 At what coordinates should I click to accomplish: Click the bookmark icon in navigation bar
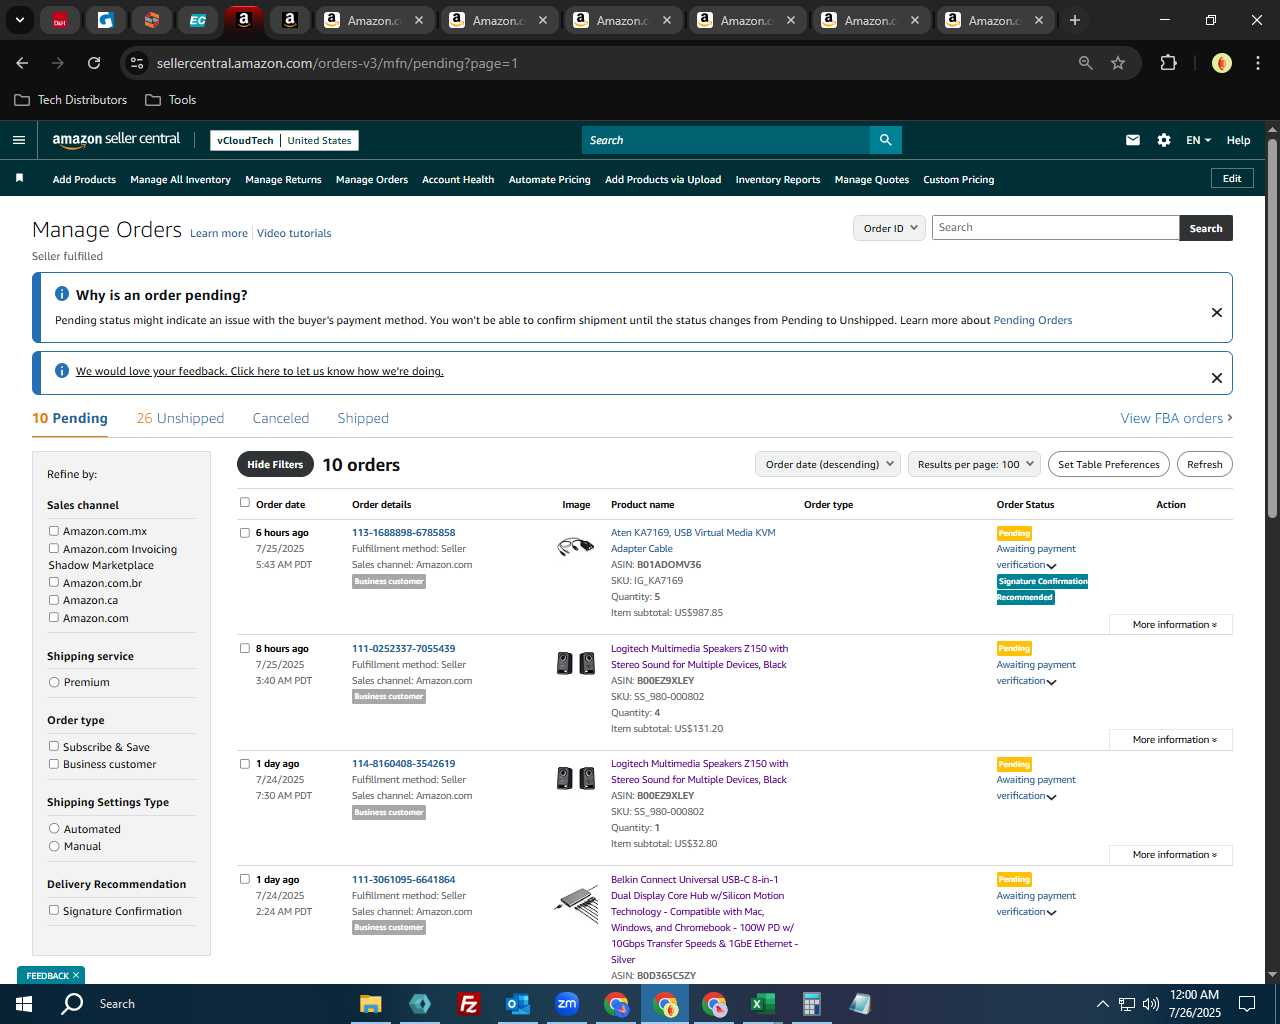pyautogui.click(x=19, y=178)
